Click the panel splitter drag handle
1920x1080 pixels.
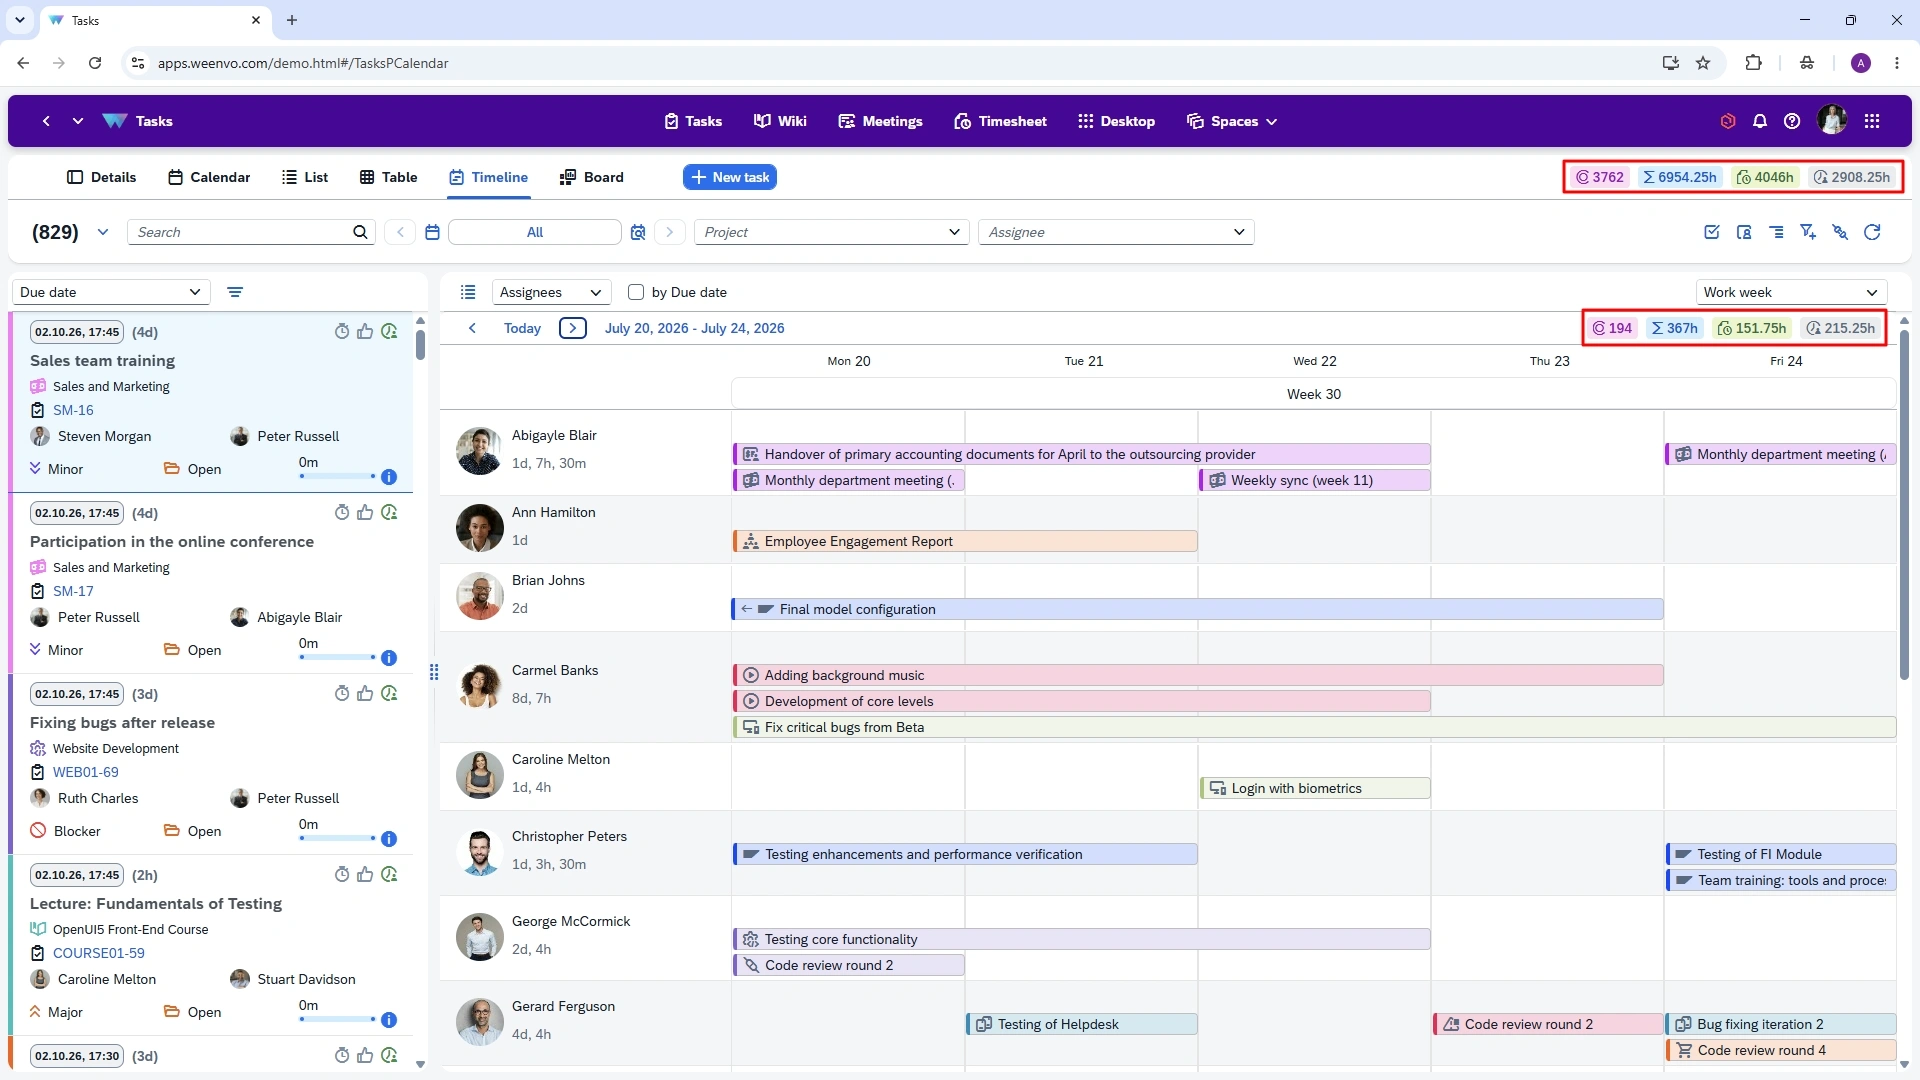pos(434,672)
